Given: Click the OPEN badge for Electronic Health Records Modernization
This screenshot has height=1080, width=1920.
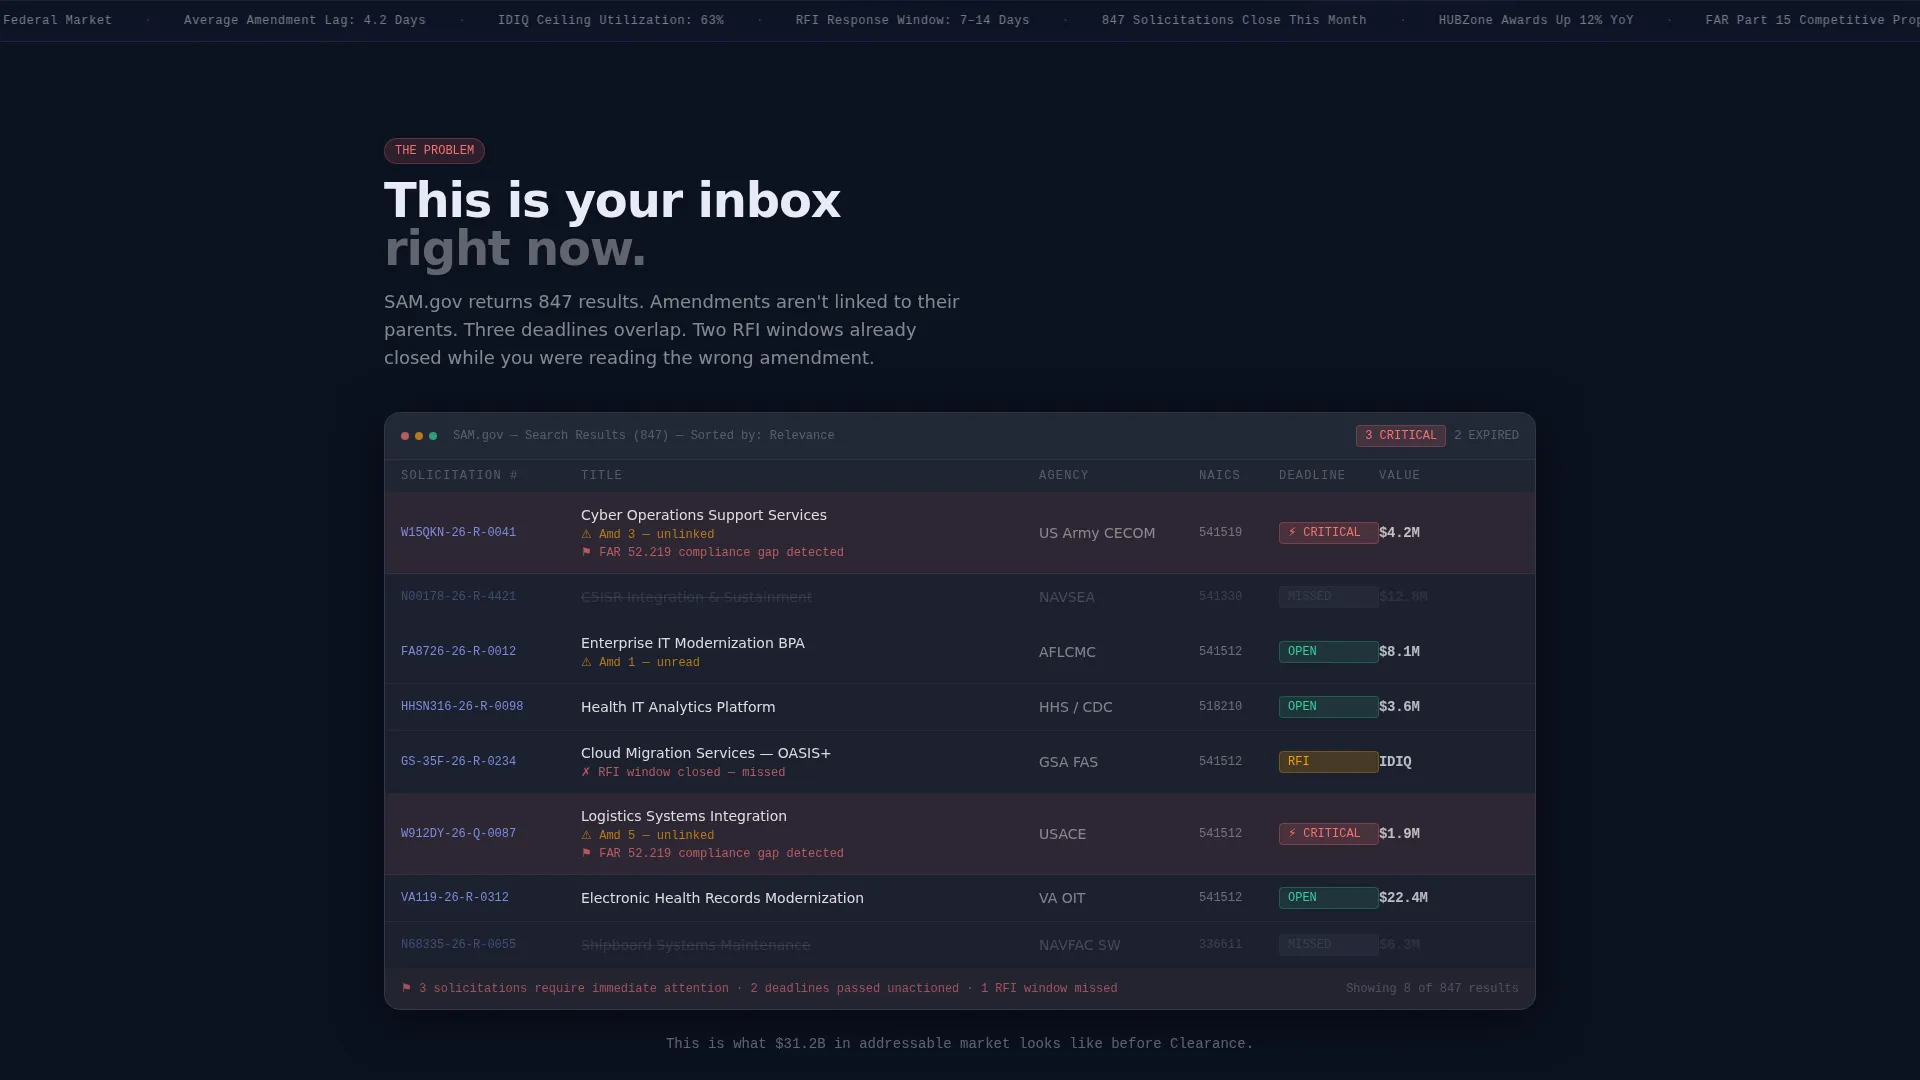Looking at the screenshot, I should pyautogui.click(x=1328, y=898).
